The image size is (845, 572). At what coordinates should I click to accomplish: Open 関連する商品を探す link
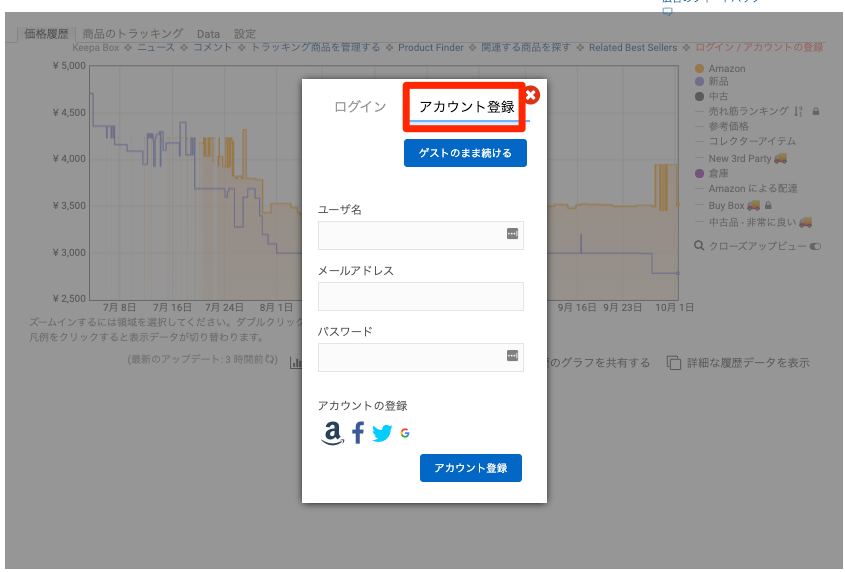[x=525, y=47]
